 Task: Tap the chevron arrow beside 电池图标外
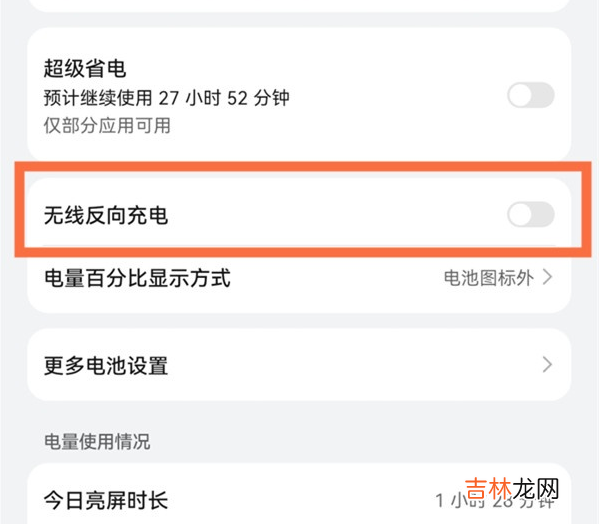point(548,278)
